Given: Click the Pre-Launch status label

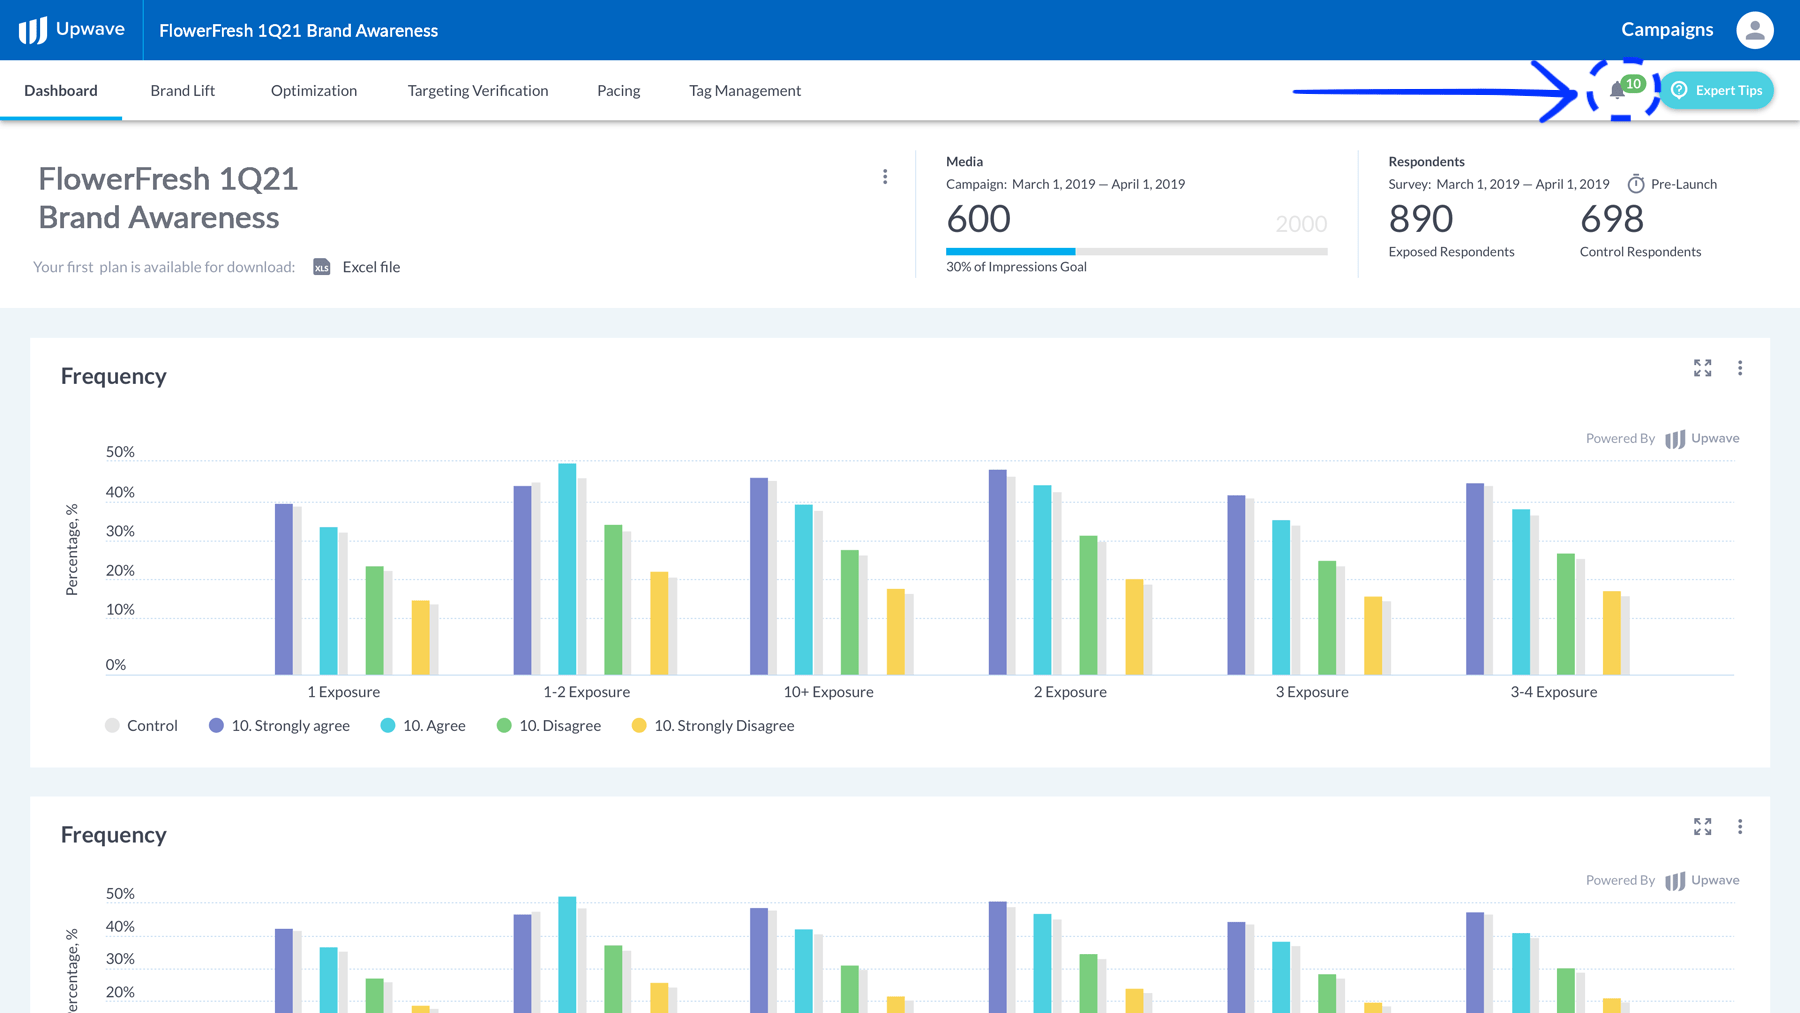Looking at the screenshot, I should click(x=1684, y=184).
